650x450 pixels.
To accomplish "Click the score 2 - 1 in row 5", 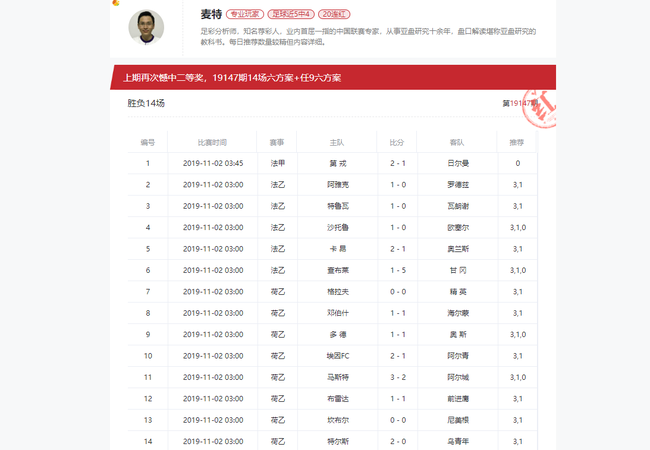I will (398, 249).
